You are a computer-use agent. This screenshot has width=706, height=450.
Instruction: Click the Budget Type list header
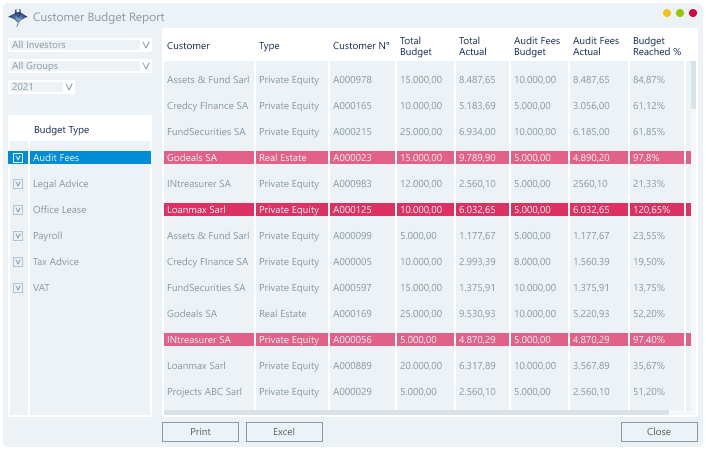pyautogui.click(x=62, y=130)
